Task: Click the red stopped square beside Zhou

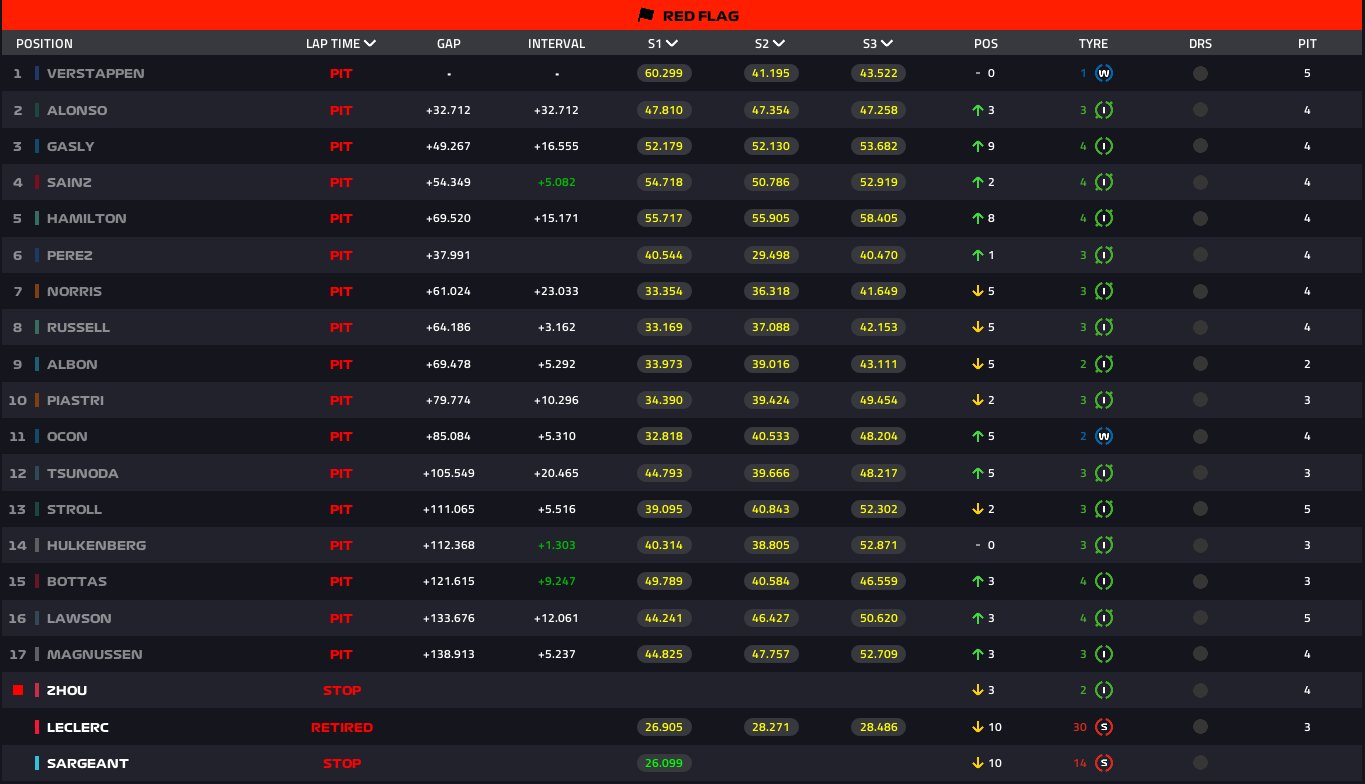Action: tap(18, 690)
